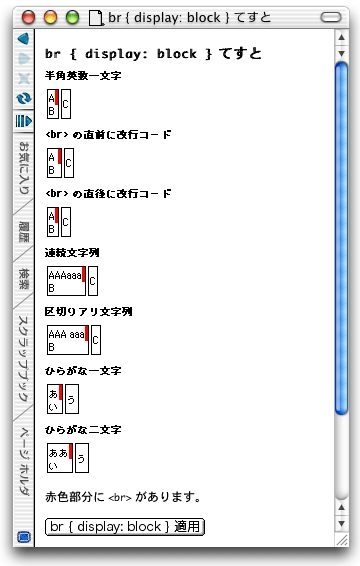Click the dimmed Forward arrow icon
Viewport: 360px width, 566px height.
pos(23,58)
